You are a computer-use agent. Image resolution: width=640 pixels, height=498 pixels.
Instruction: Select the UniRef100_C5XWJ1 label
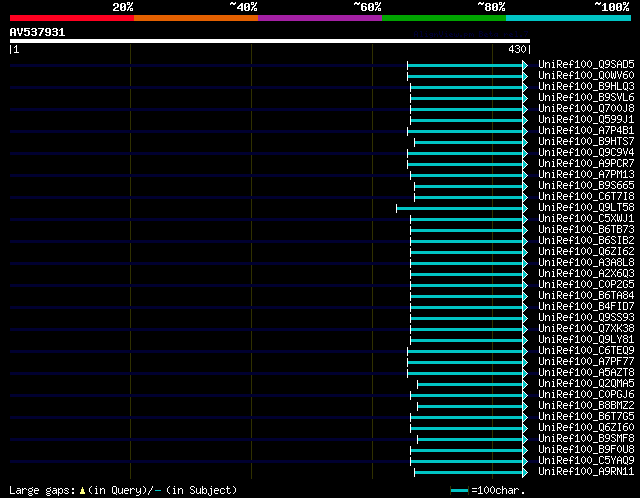pos(586,219)
